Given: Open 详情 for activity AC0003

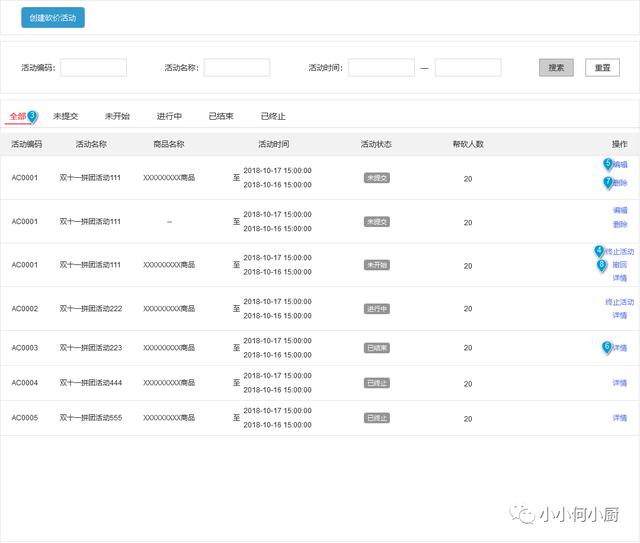Looking at the screenshot, I should point(620,348).
